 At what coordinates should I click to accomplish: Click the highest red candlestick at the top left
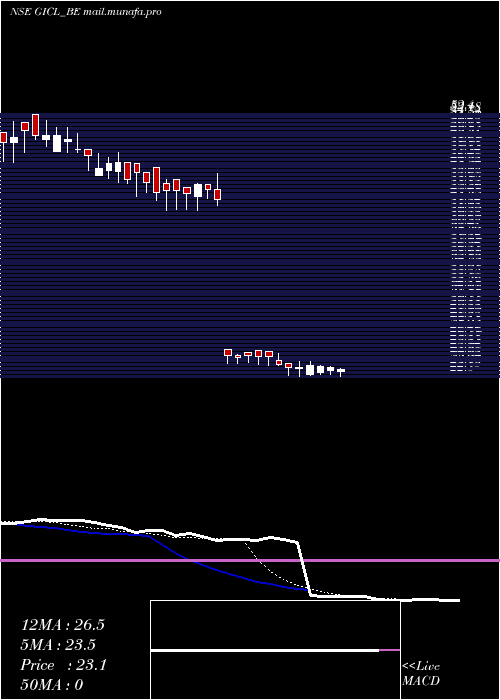(36, 126)
